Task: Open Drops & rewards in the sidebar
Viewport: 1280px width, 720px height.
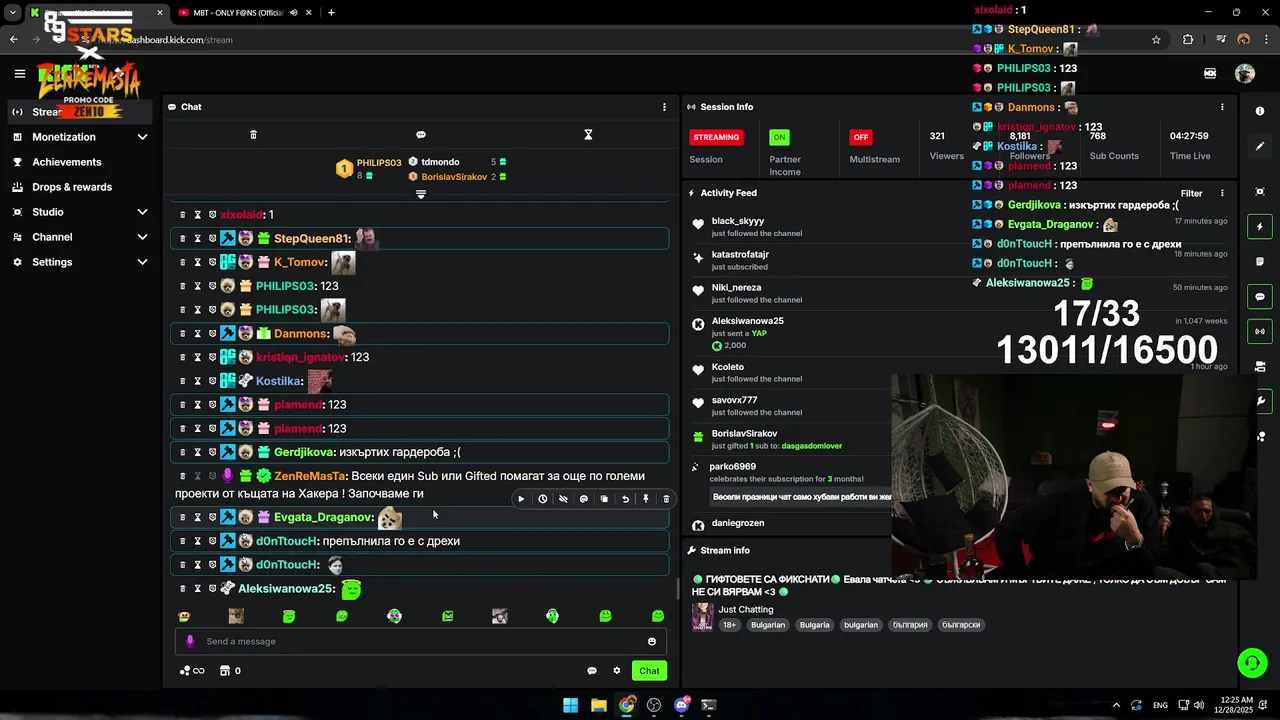Action: (80, 187)
